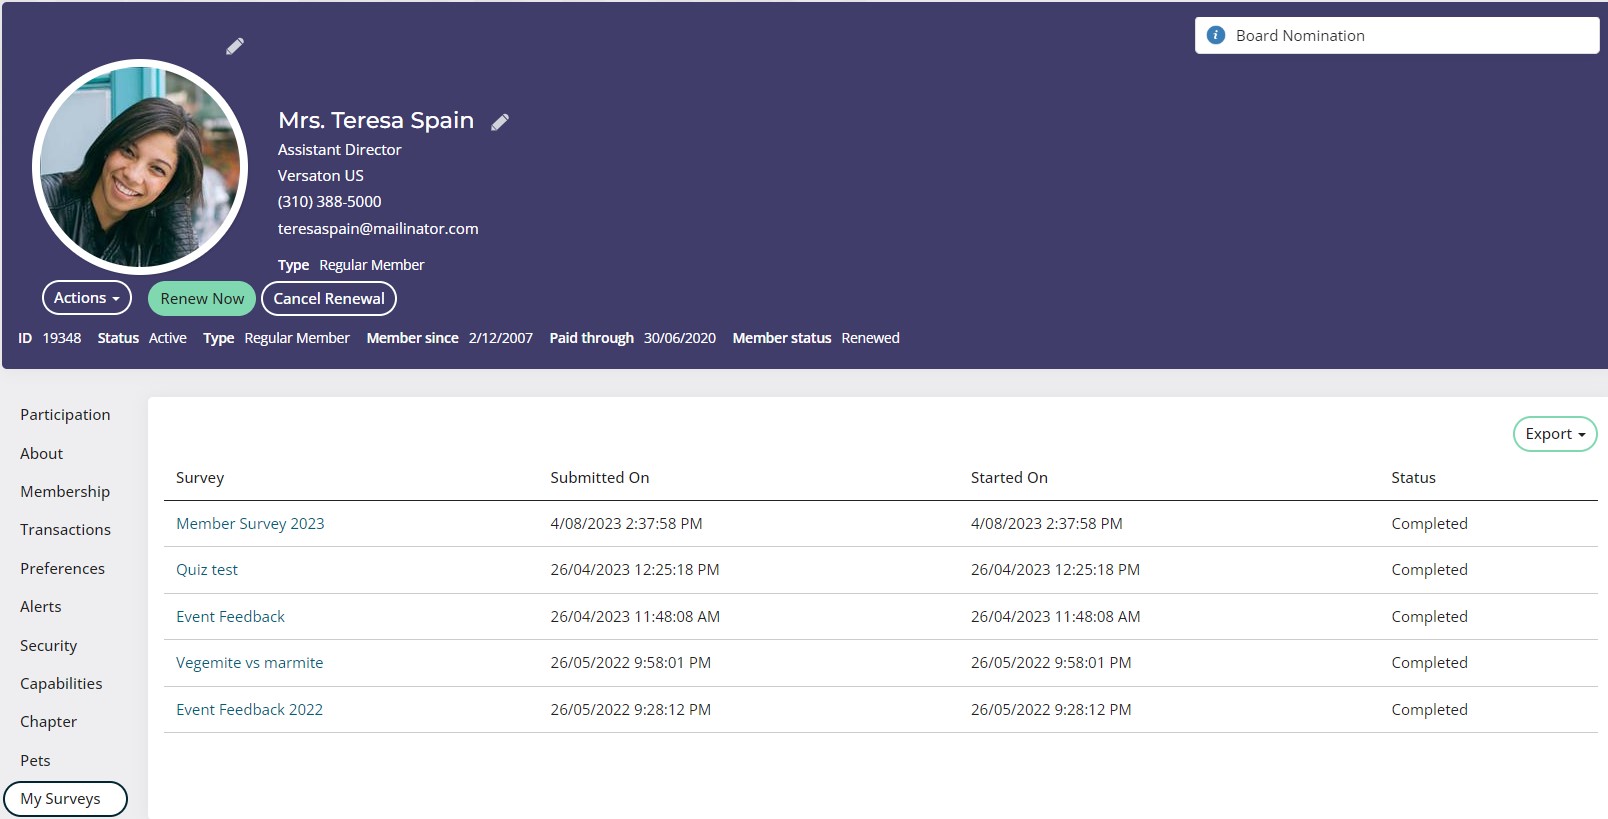Screen dimensions: 1608x819
Task: Click Submitted On column header
Action: pos(600,477)
